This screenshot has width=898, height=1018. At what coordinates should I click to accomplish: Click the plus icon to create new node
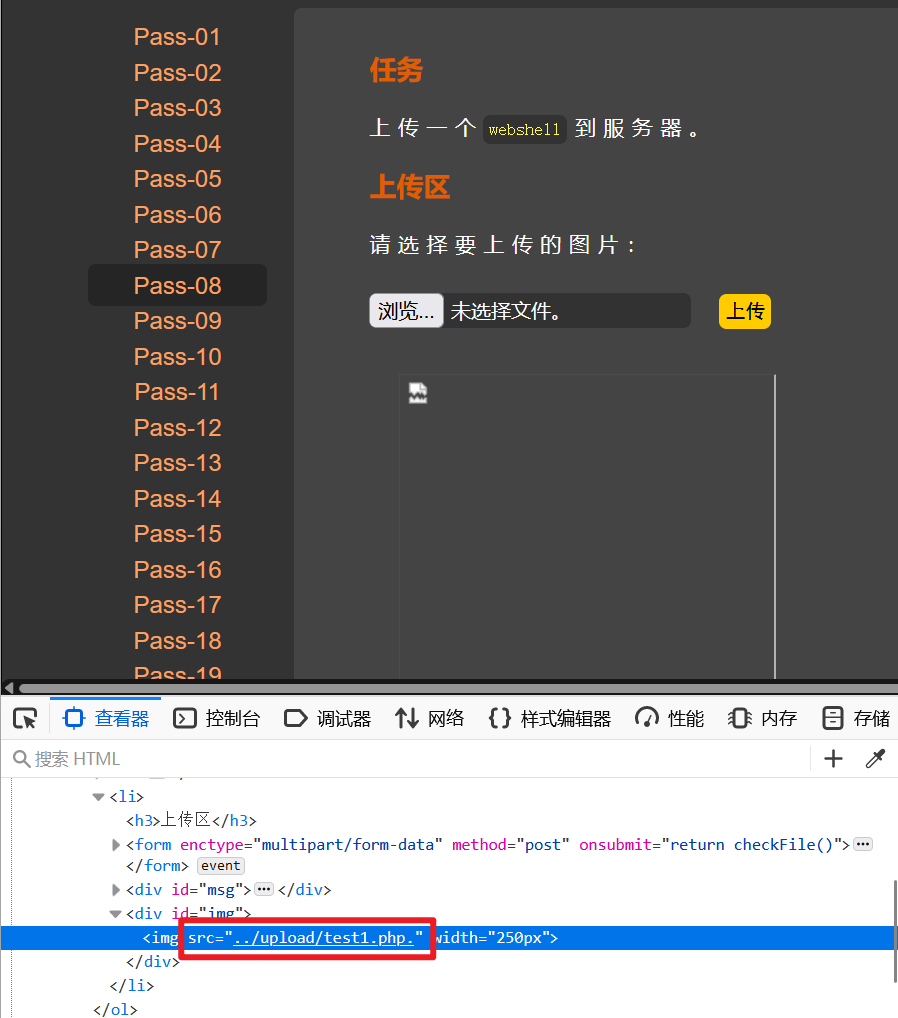(x=833, y=758)
